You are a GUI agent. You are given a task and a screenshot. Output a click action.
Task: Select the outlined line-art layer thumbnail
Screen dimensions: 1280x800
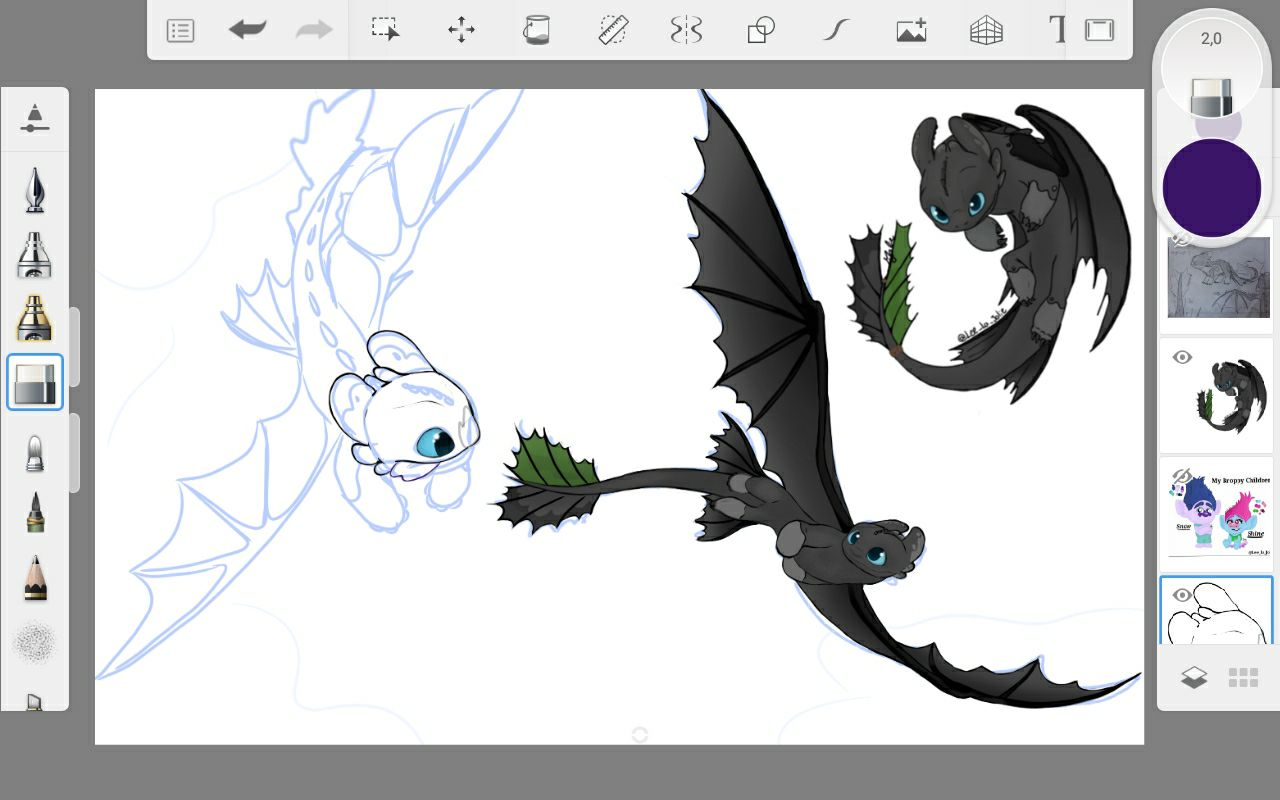1217,610
